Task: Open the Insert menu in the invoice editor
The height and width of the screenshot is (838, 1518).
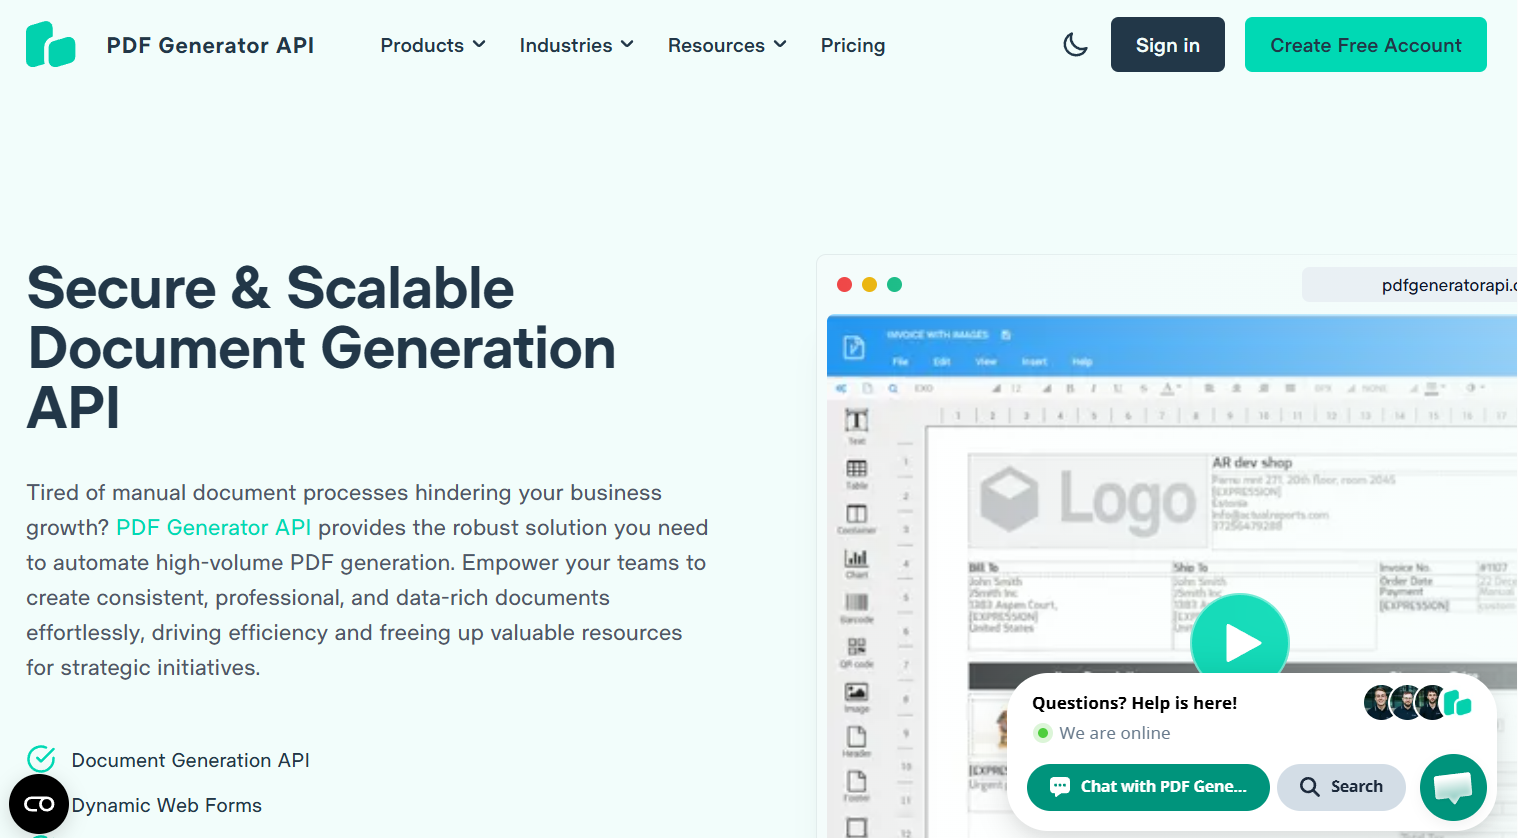Action: (x=1034, y=362)
